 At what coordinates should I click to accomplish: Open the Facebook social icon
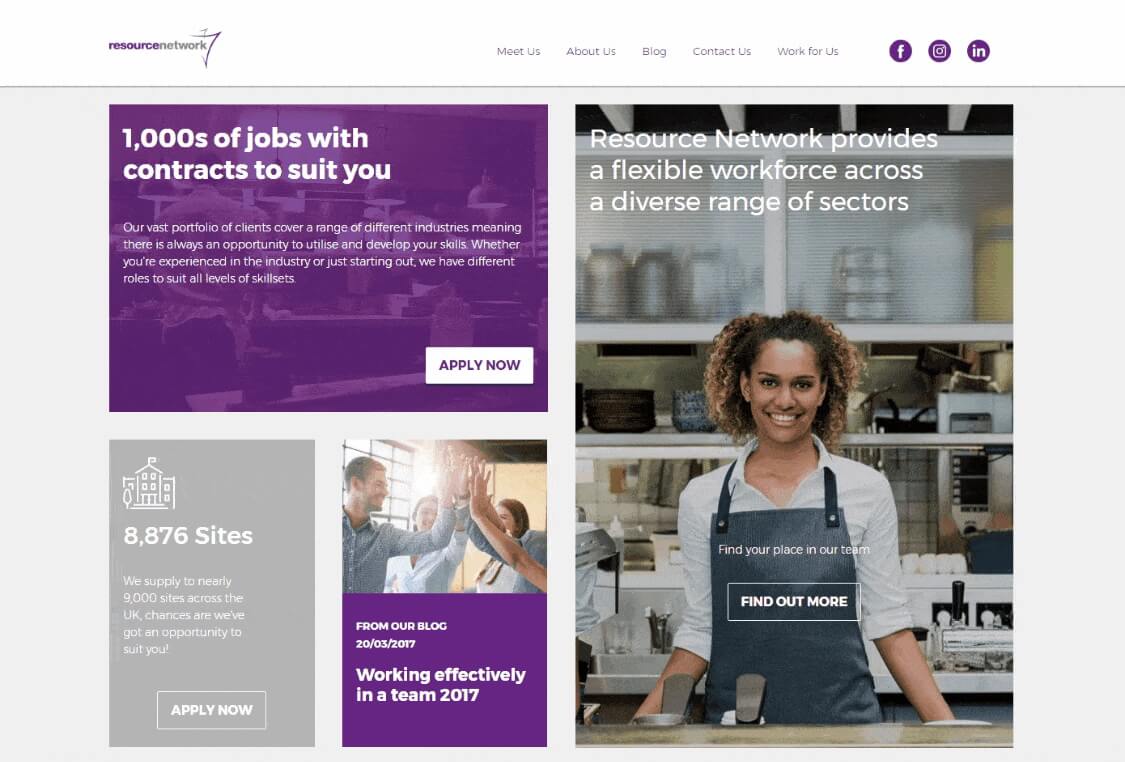coord(900,51)
